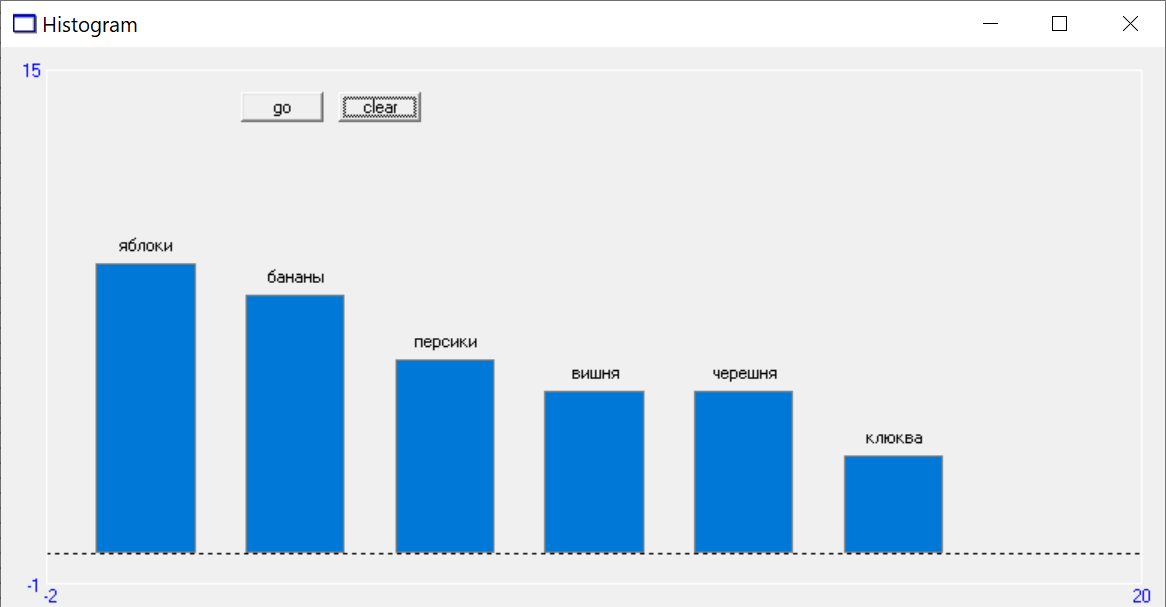
Task: Minimize the Histogram window
Action: point(991,25)
